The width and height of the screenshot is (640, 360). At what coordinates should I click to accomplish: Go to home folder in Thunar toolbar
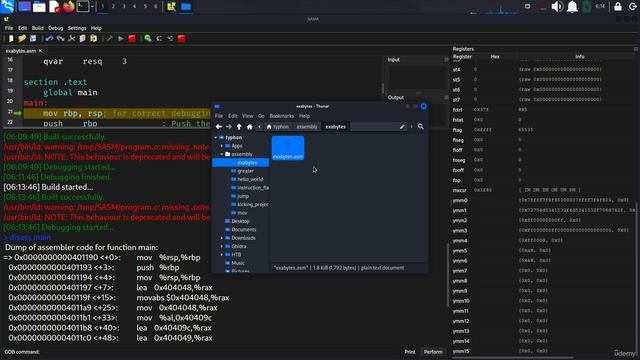click(250, 127)
